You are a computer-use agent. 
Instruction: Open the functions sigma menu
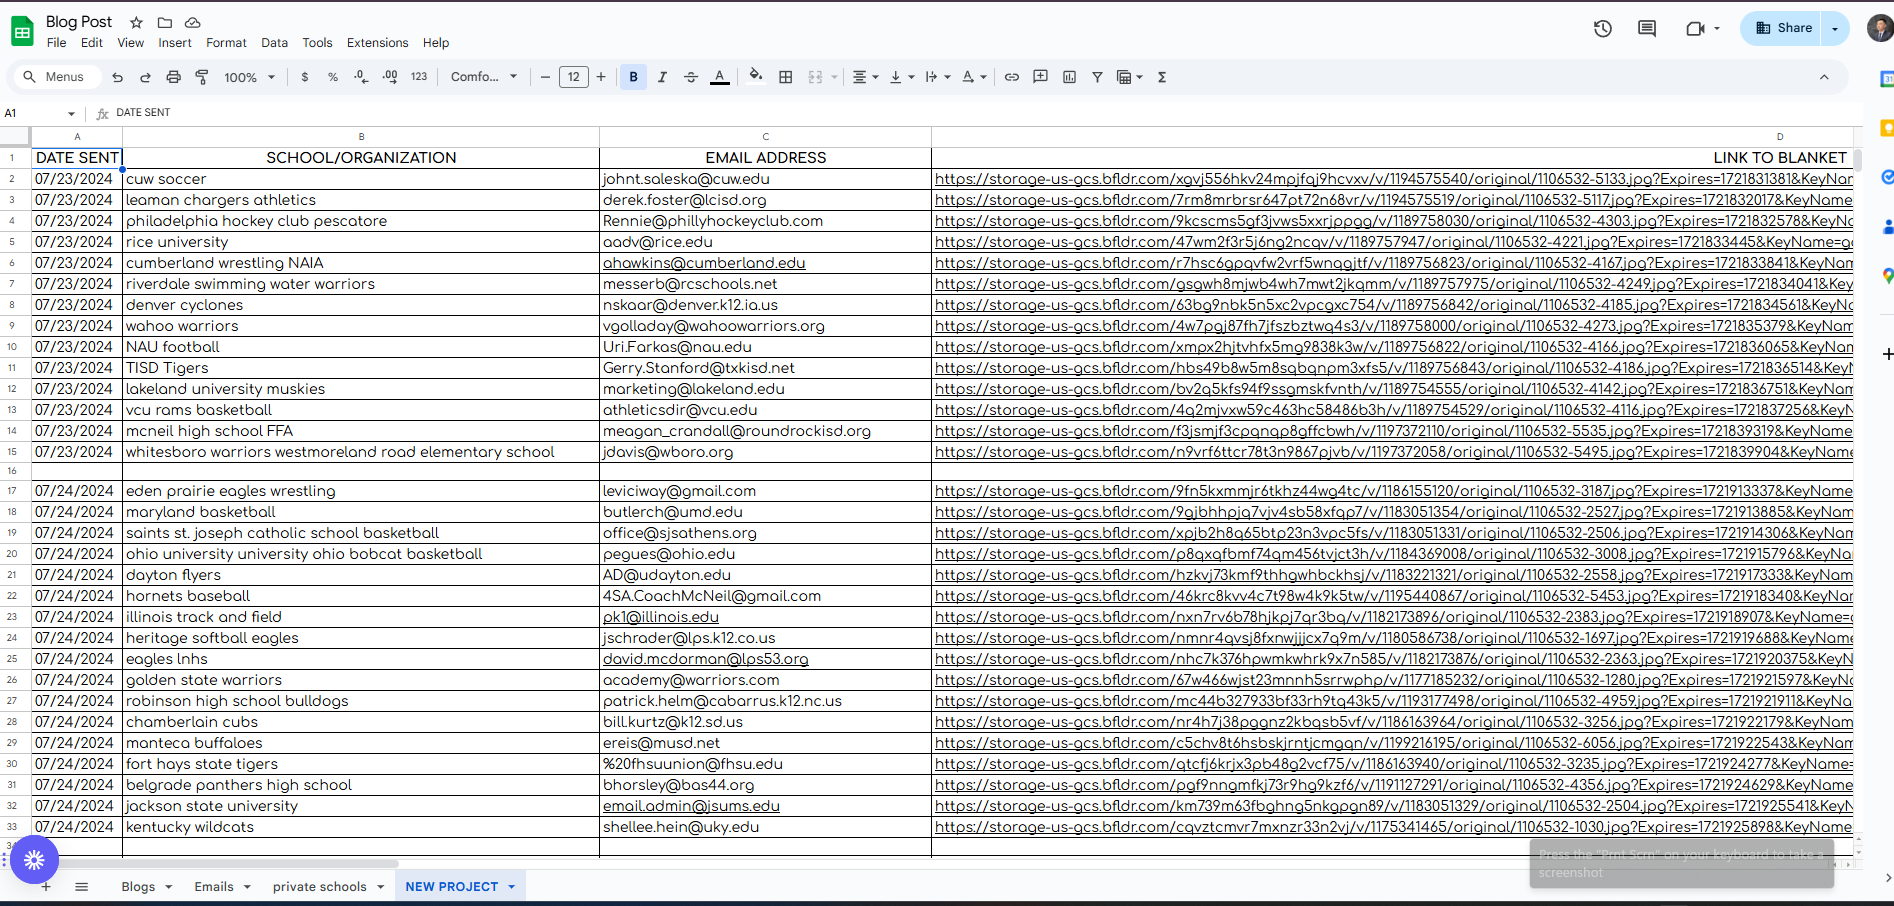pos(1161,76)
